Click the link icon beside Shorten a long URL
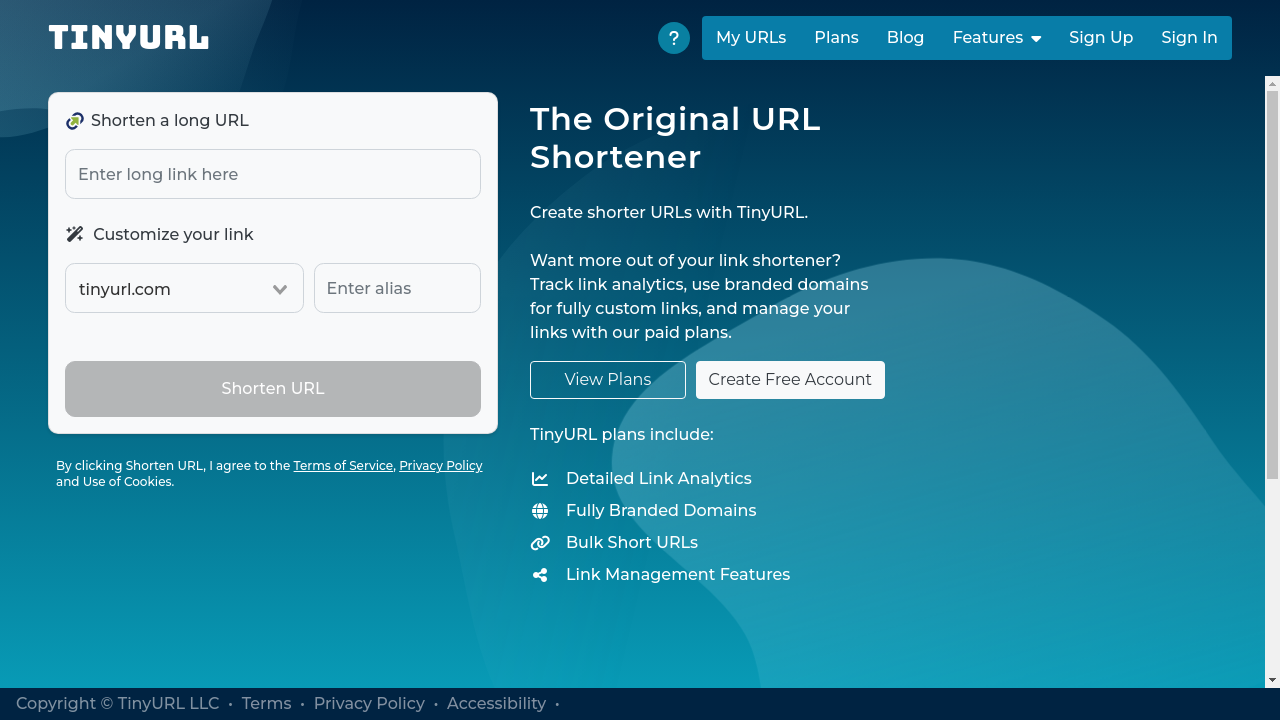This screenshot has width=1280, height=720. [x=74, y=120]
